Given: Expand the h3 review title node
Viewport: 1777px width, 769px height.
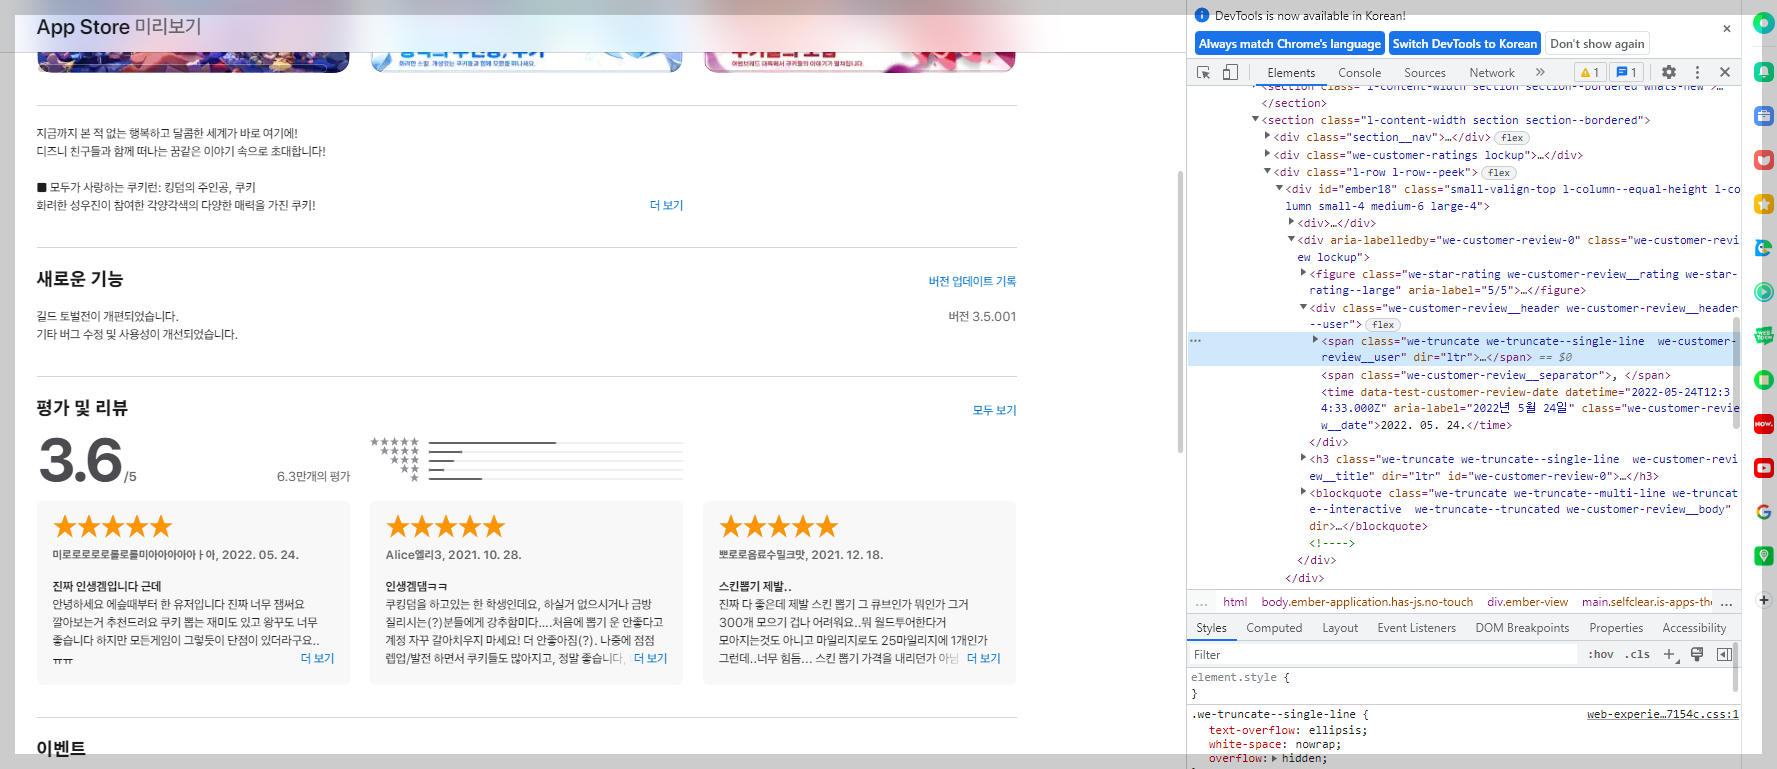Looking at the screenshot, I should (x=1303, y=458).
